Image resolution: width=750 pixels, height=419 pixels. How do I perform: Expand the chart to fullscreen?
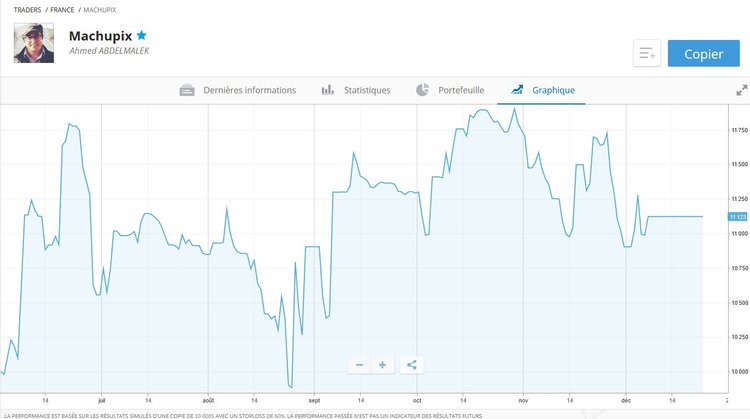[741, 90]
